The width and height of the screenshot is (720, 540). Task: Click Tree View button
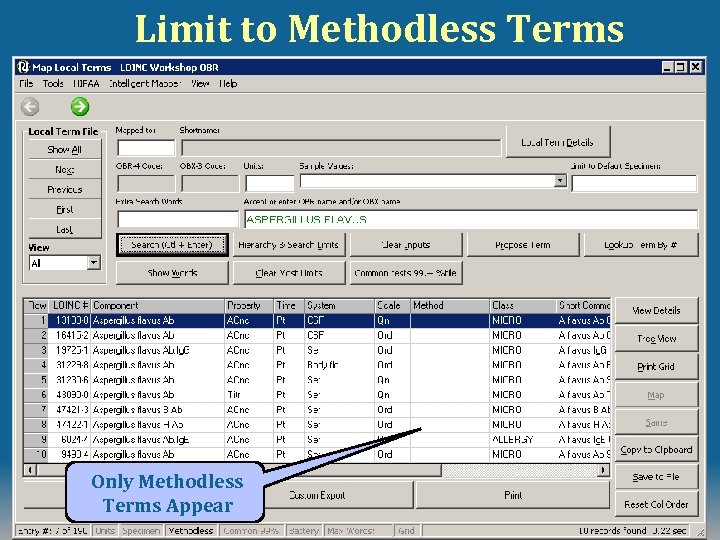[x=656, y=339]
